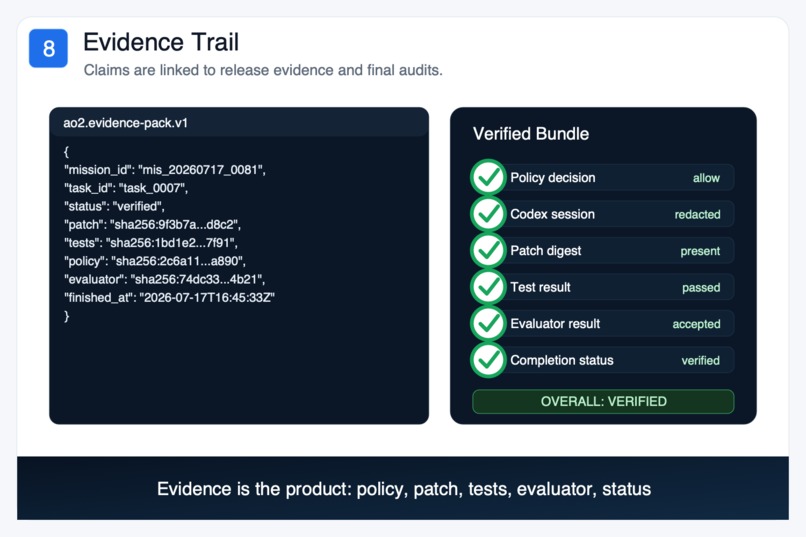Click the 'verified' value beside Completion status

pyautogui.click(x=701, y=361)
